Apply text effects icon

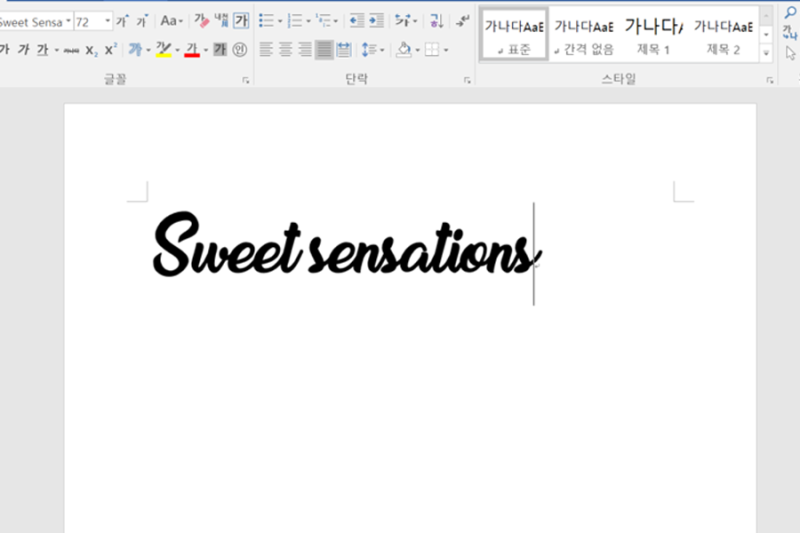coord(135,49)
